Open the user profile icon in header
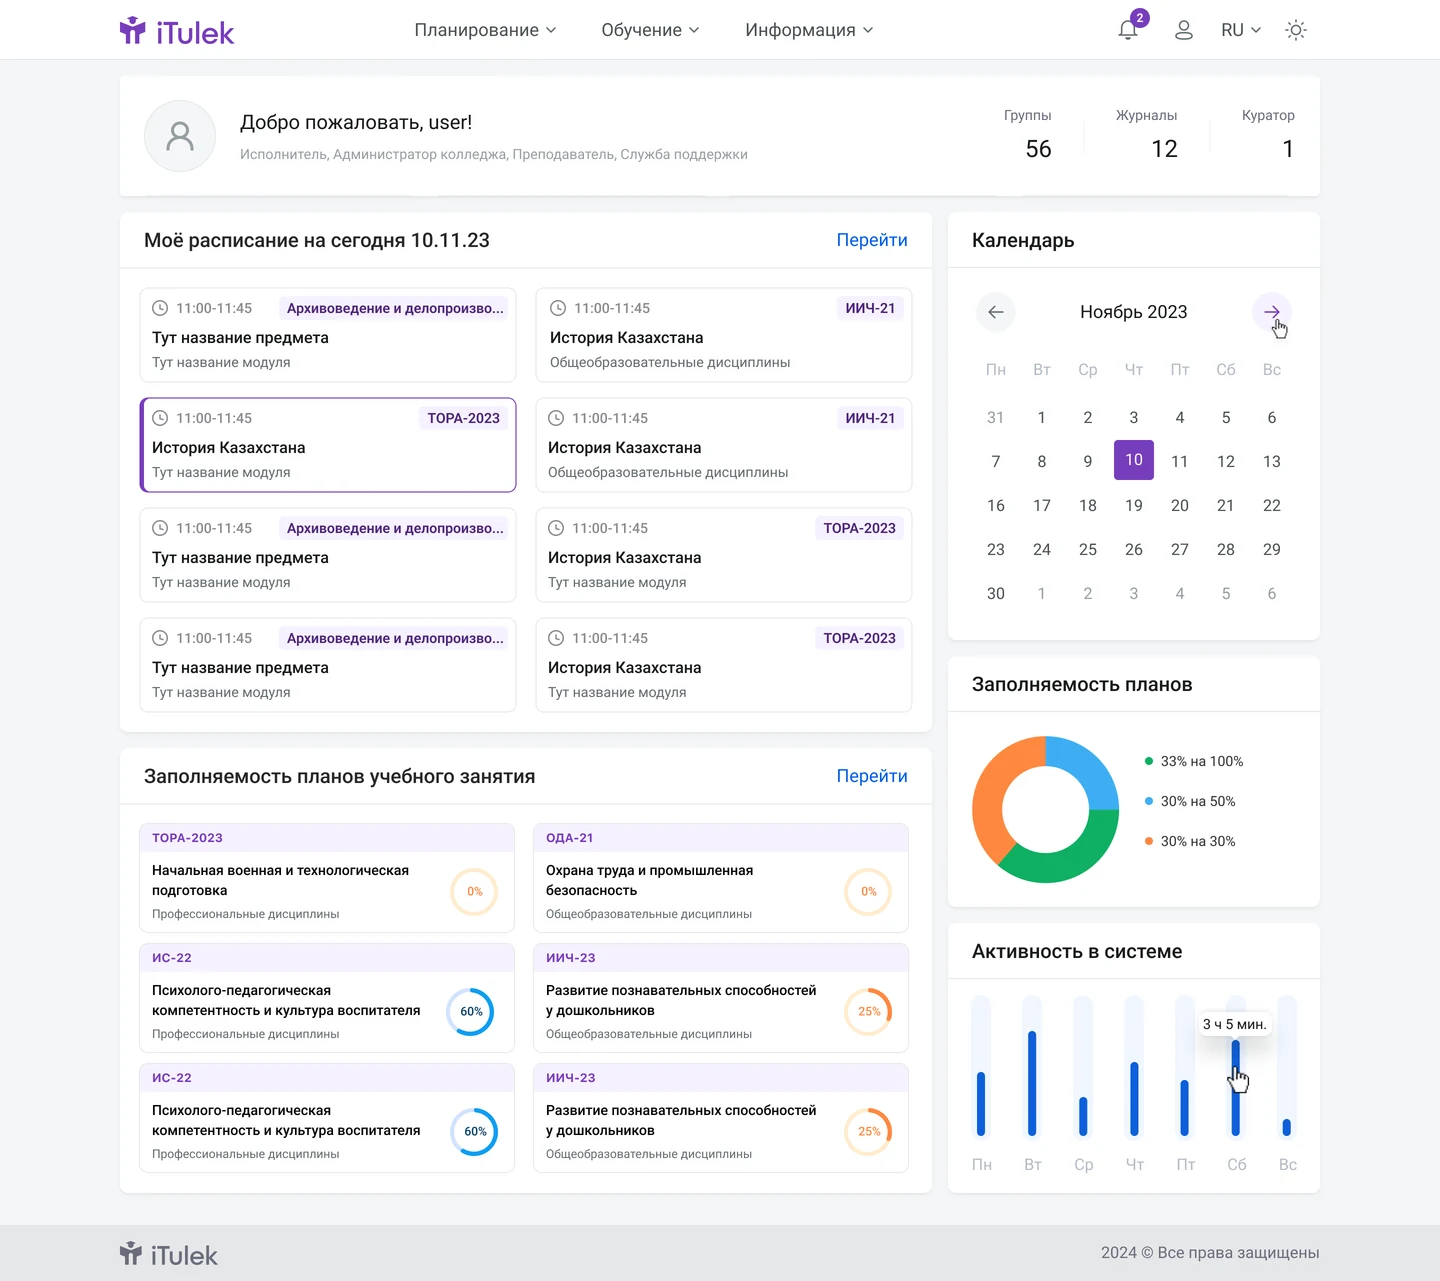This screenshot has width=1440, height=1281. tap(1184, 30)
